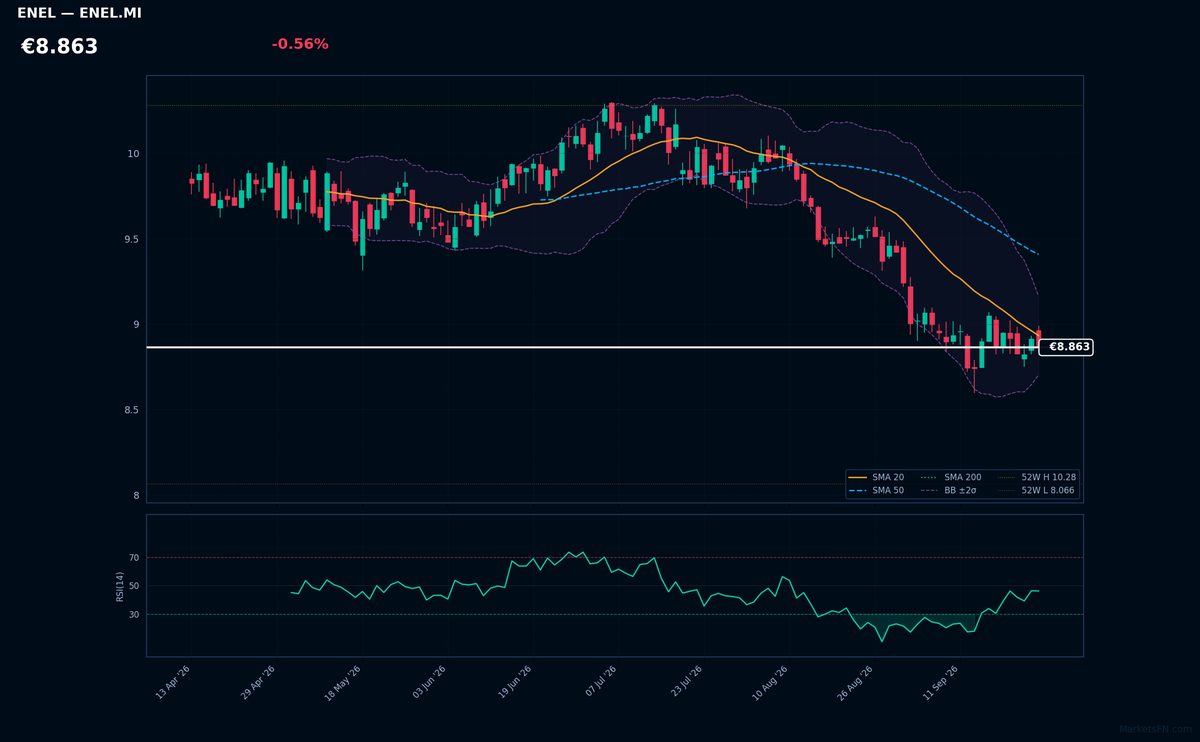Click the y-axis price label 8.5
The height and width of the screenshot is (742, 1200).
pos(131,411)
